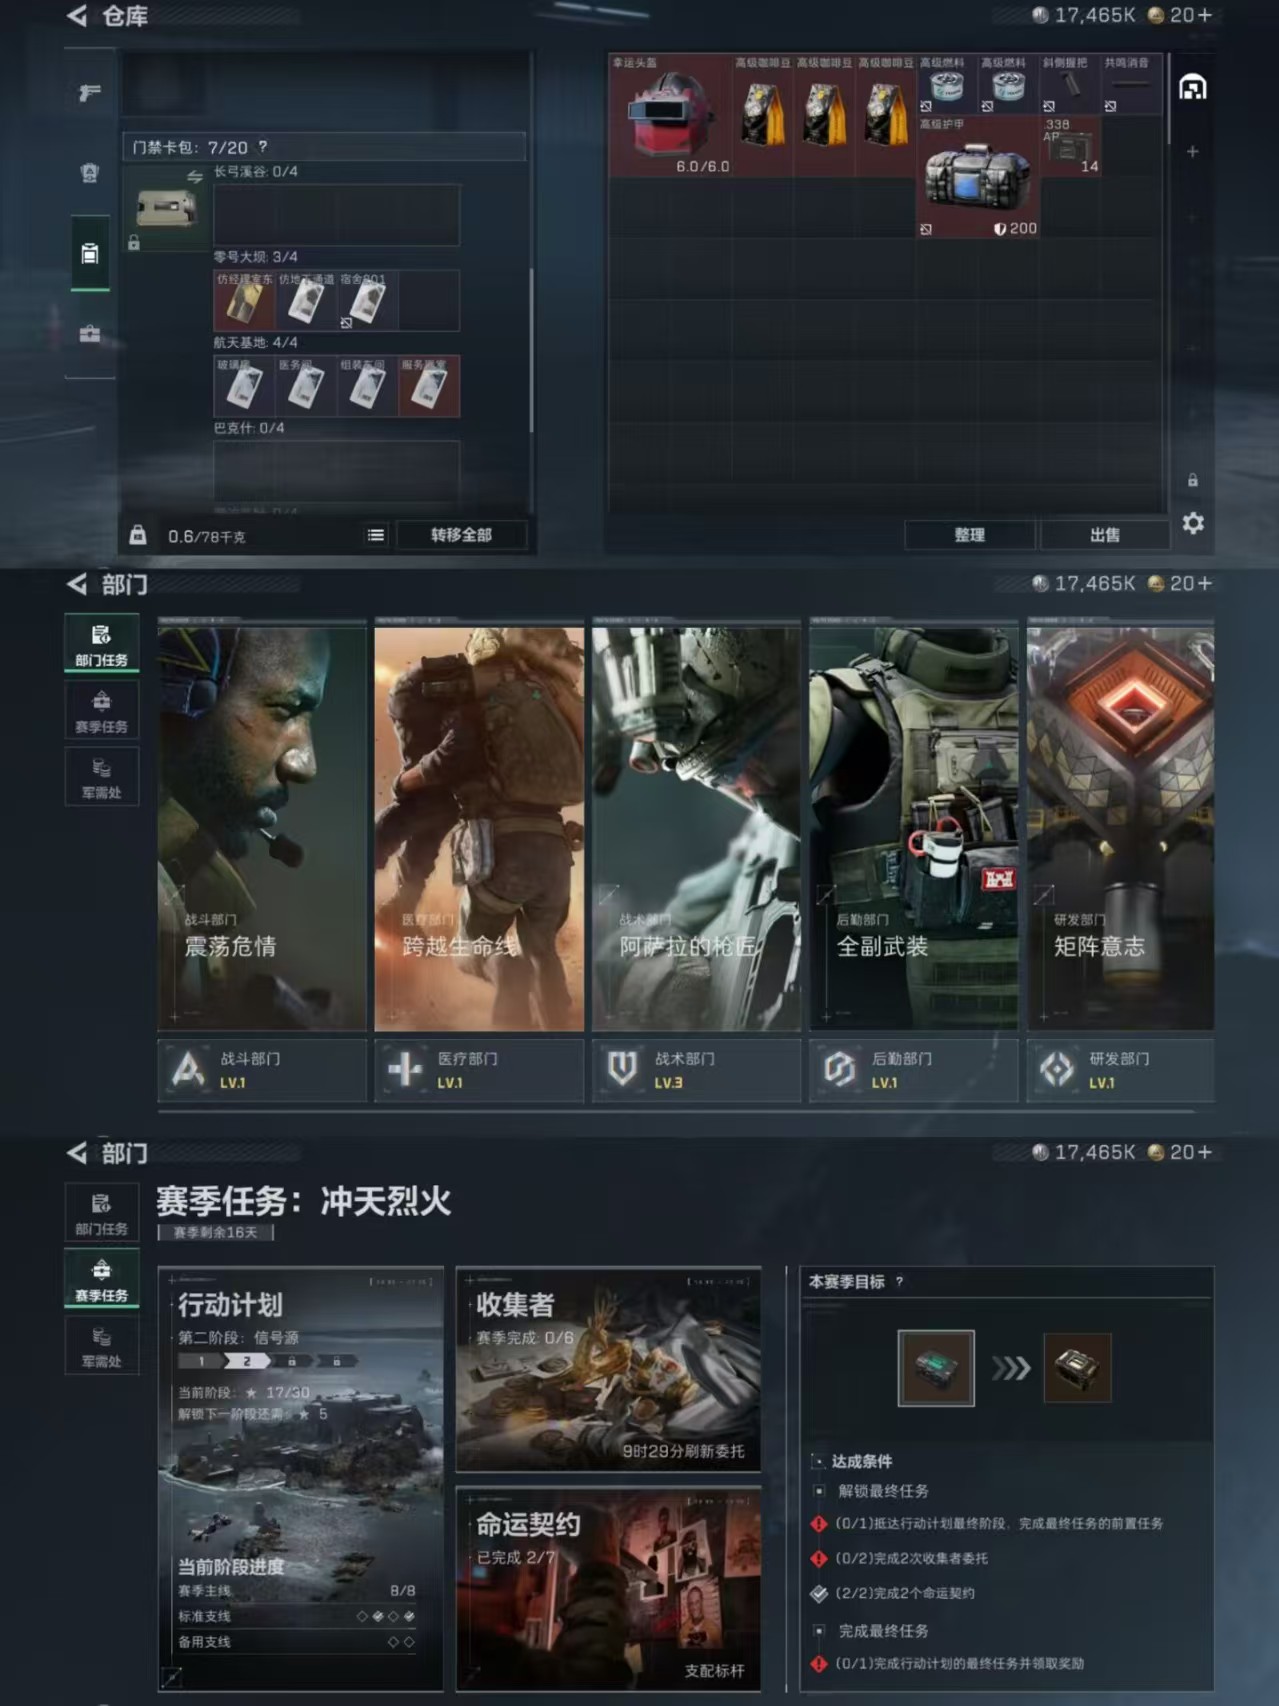Click the 医疗部门 cross icon

[x=405, y=1070]
